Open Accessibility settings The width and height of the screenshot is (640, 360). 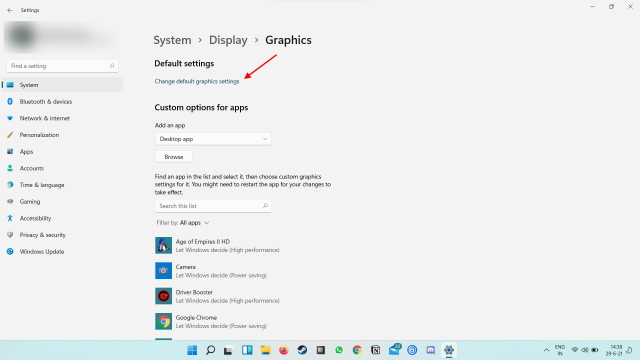[x=62, y=218]
